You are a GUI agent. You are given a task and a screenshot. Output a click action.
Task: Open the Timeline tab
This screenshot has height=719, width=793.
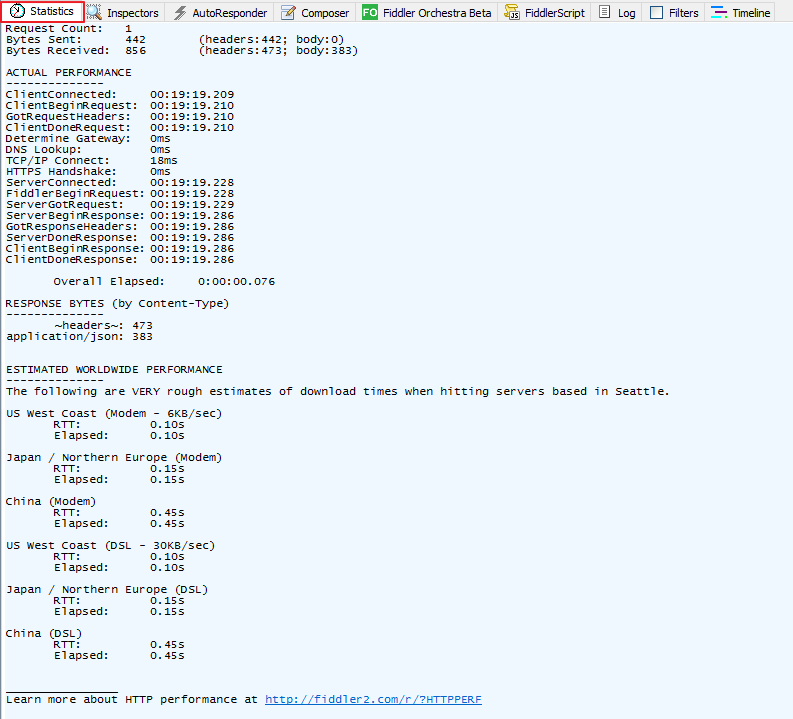click(751, 13)
